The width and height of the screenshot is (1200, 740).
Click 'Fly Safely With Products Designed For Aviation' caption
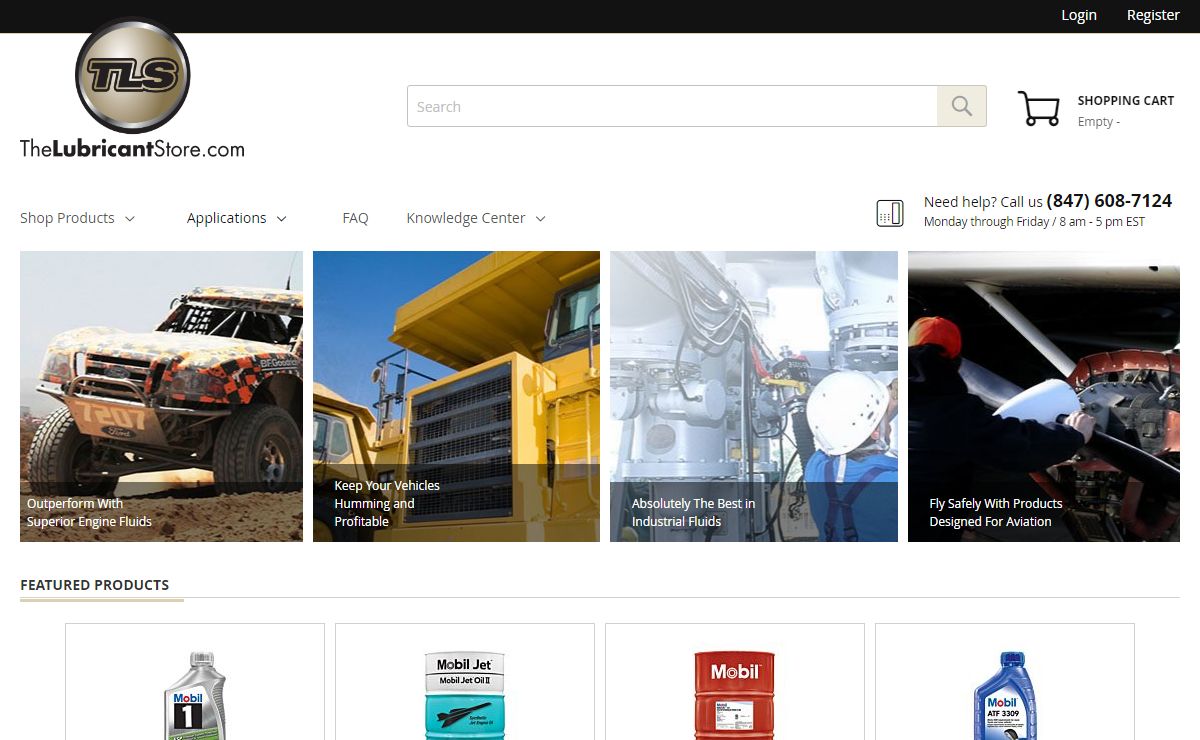(x=996, y=512)
